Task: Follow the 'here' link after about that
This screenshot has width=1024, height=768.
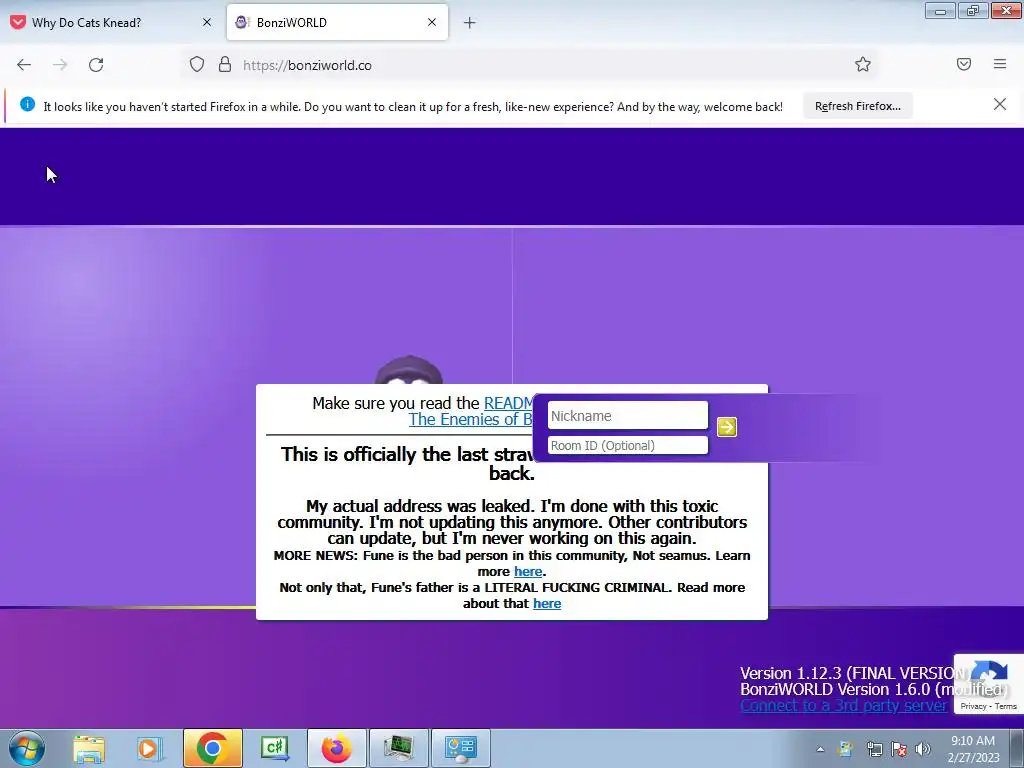Action: click(547, 603)
